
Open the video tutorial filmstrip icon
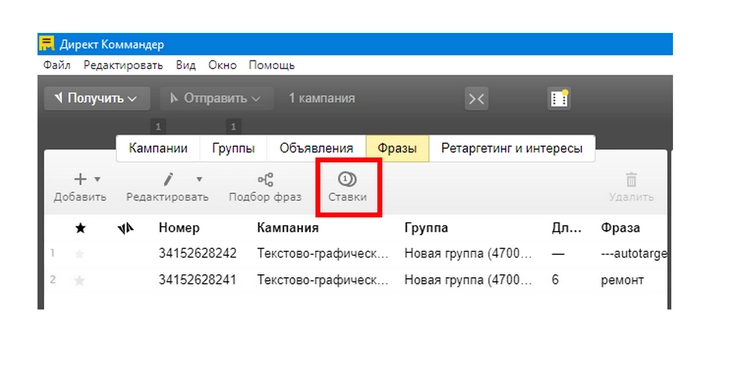(x=559, y=98)
